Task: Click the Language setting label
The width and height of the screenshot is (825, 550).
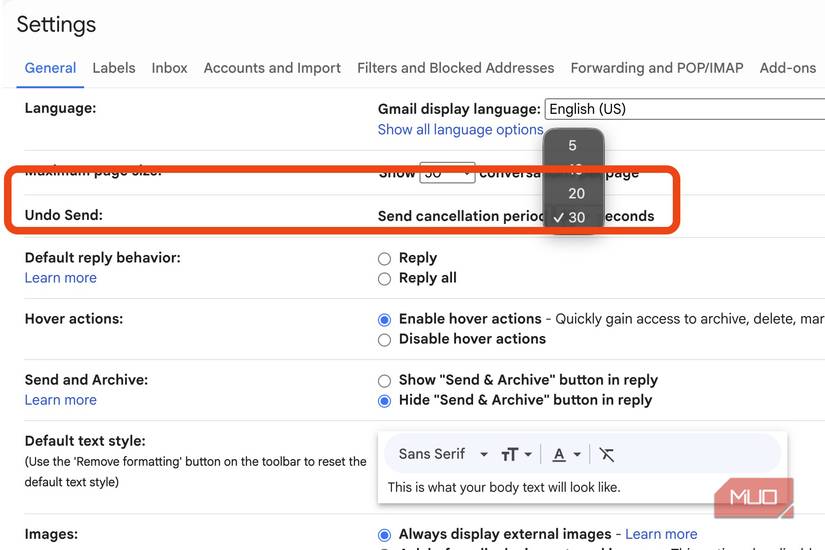Action: [61, 108]
